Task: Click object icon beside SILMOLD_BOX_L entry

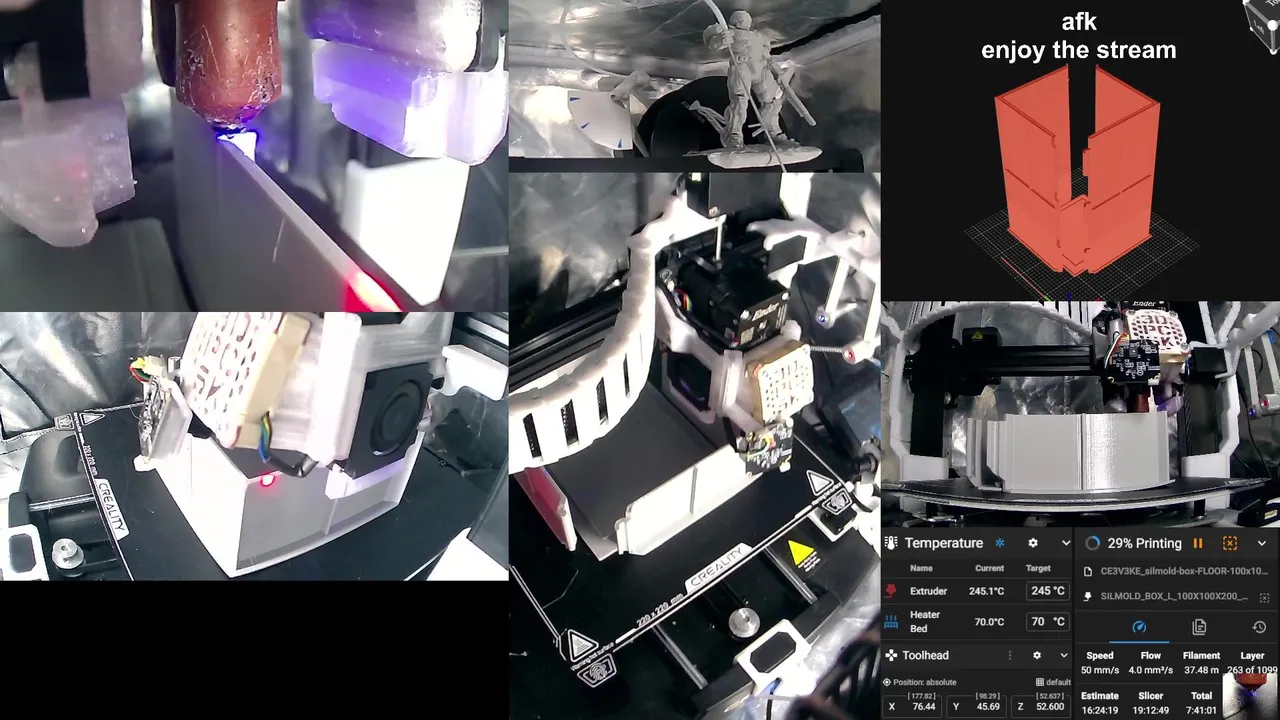Action: click(x=1088, y=596)
